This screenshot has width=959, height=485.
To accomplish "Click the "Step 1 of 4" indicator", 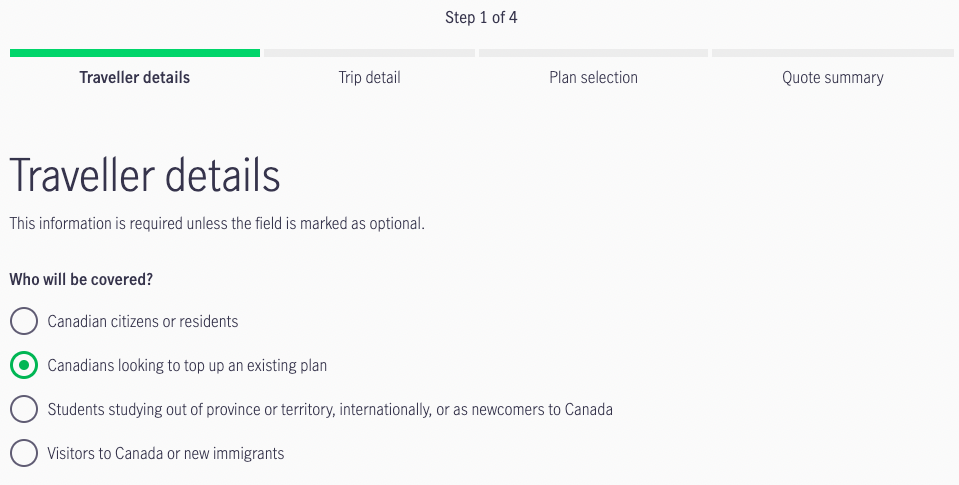I will click(481, 17).
